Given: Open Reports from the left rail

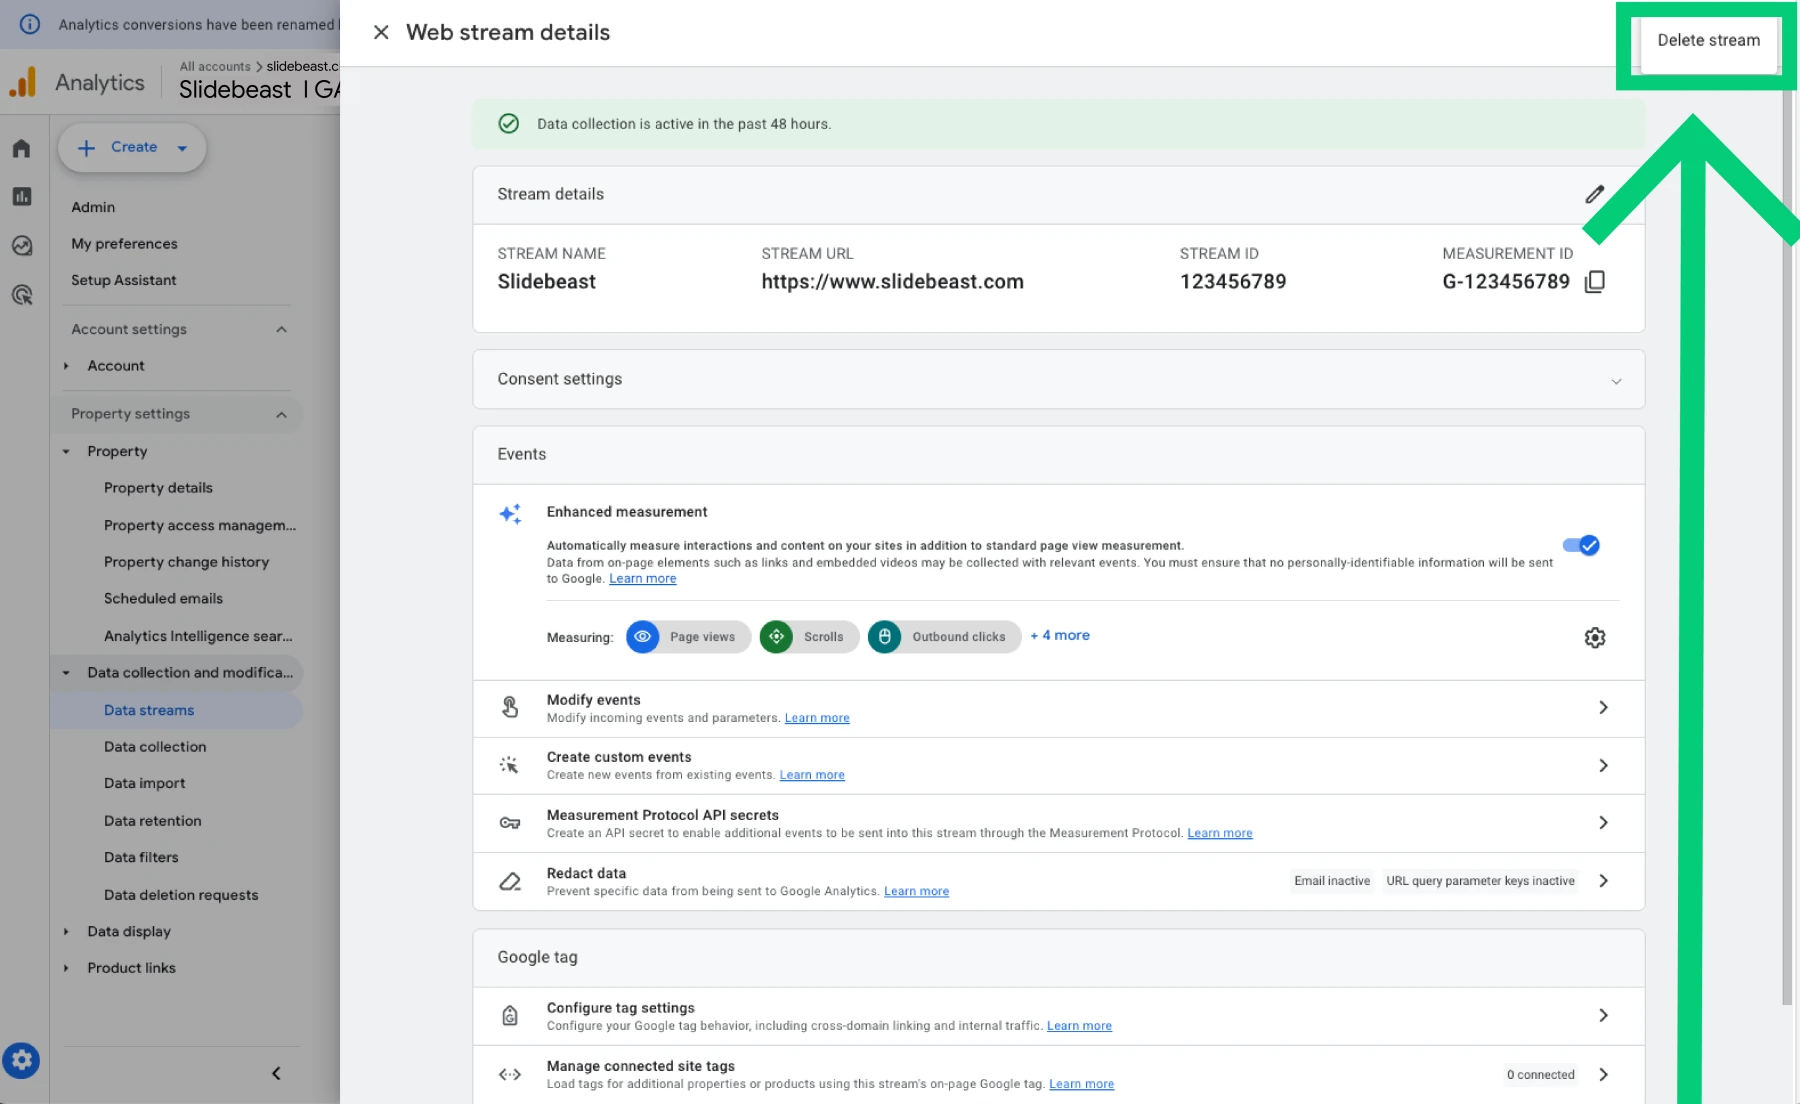Looking at the screenshot, I should pyautogui.click(x=22, y=197).
